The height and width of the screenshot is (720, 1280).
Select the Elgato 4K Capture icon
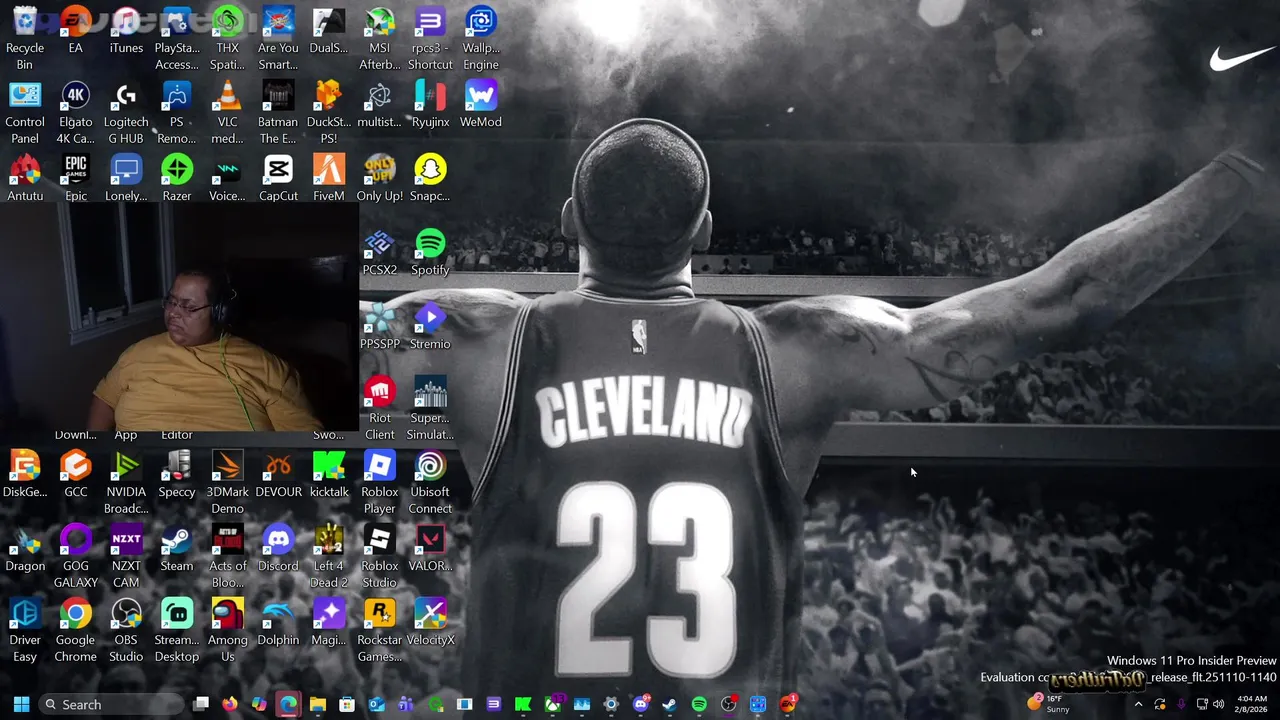pyautogui.click(x=76, y=112)
